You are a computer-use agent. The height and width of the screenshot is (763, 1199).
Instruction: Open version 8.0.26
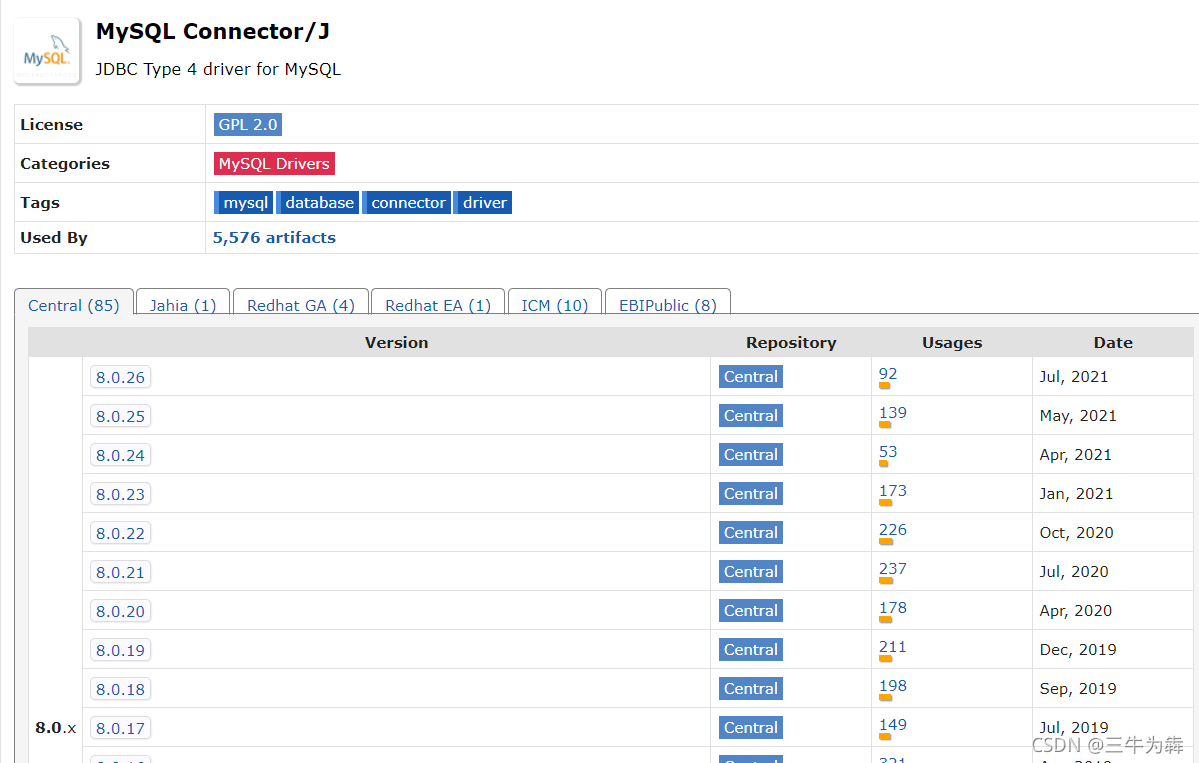[x=120, y=377]
